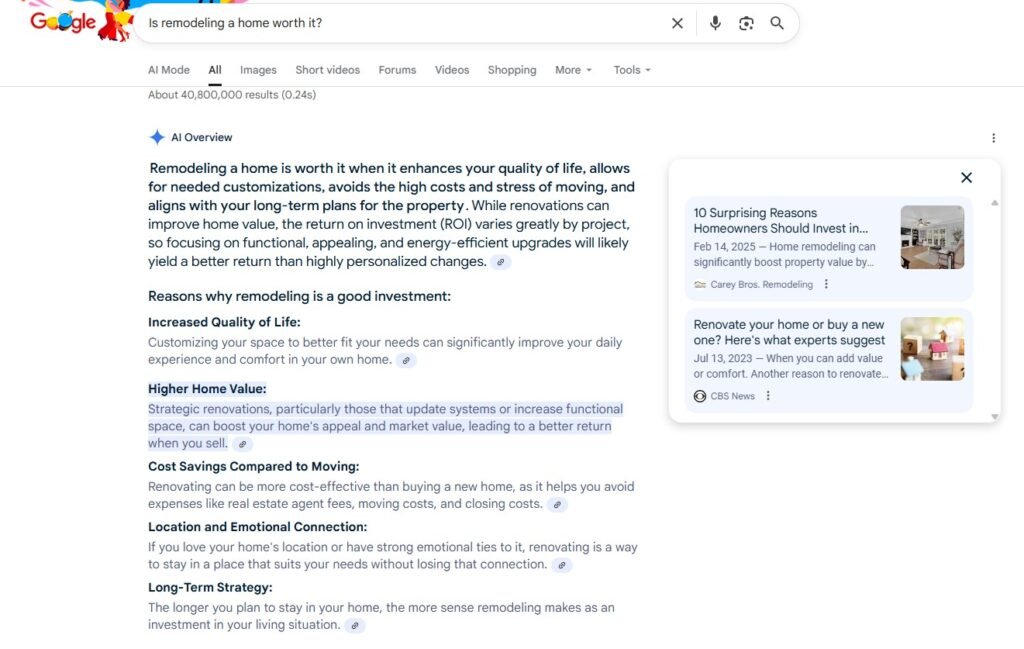Open CBS 'Renovate your home or buy' article
1024x649 pixels.
tap(789, 332)
